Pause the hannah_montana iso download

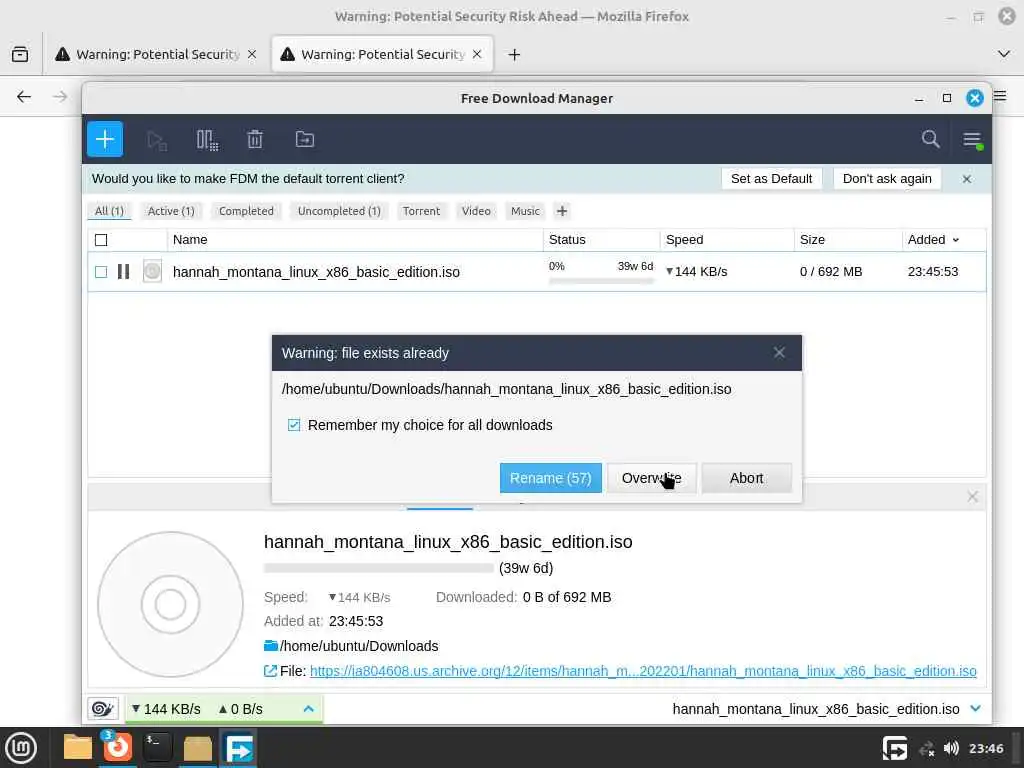123,272
